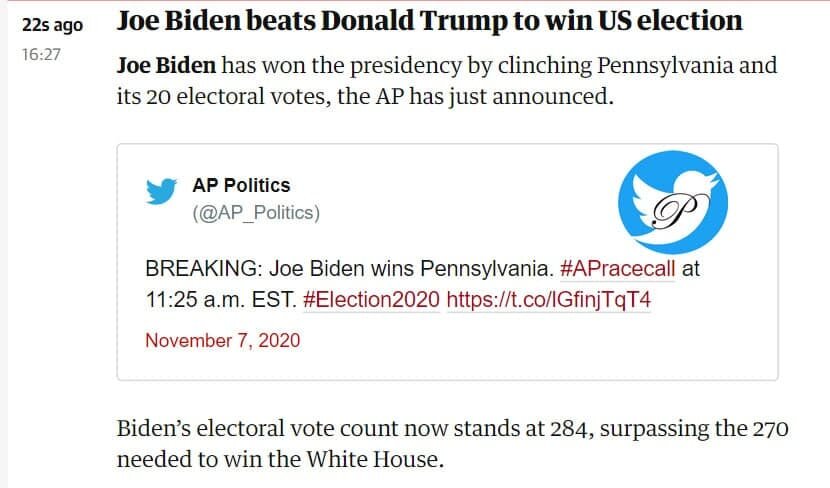Screen dimensions: 830x488
Task: Click the 16:27 post time
Action: 41,55
